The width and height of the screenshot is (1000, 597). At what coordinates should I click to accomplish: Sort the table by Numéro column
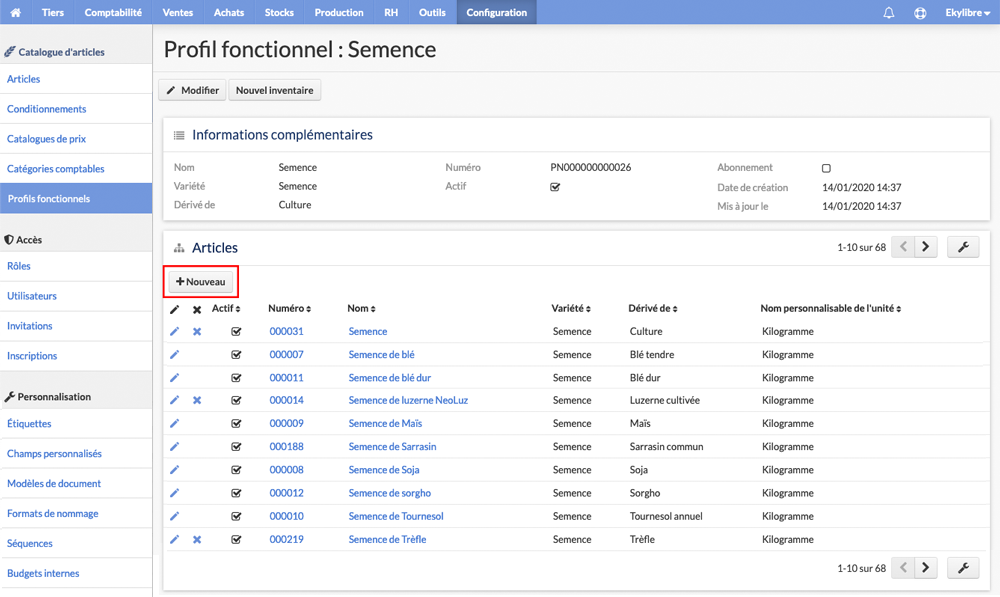pyautogui.click(x=290, y=308)
